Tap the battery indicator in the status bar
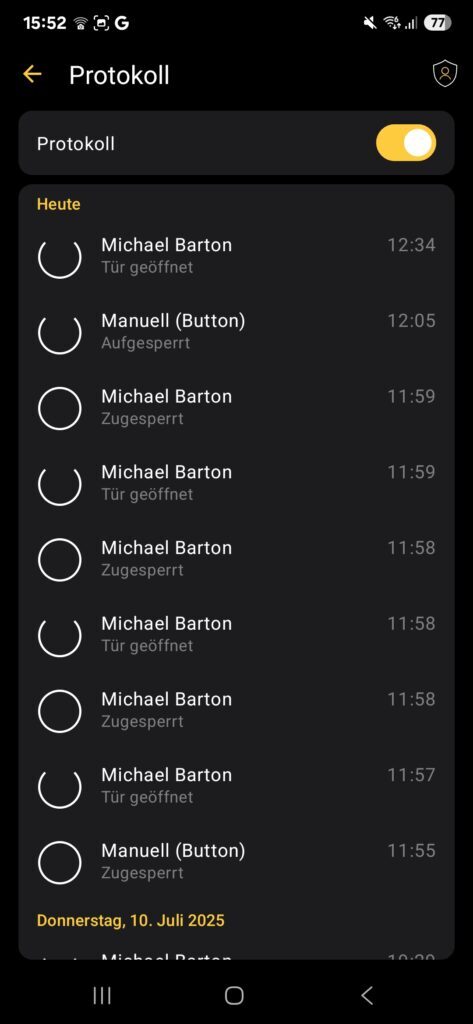473x1024 pixels. tap(437, 23)
